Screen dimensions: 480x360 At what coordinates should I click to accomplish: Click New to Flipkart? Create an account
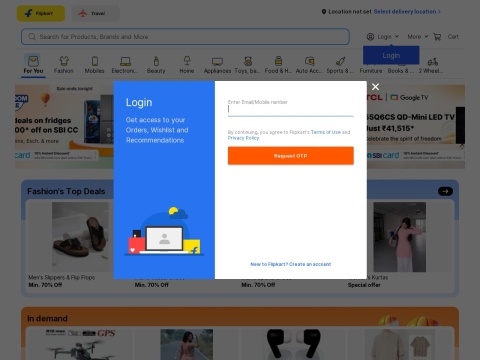point(291,264)
